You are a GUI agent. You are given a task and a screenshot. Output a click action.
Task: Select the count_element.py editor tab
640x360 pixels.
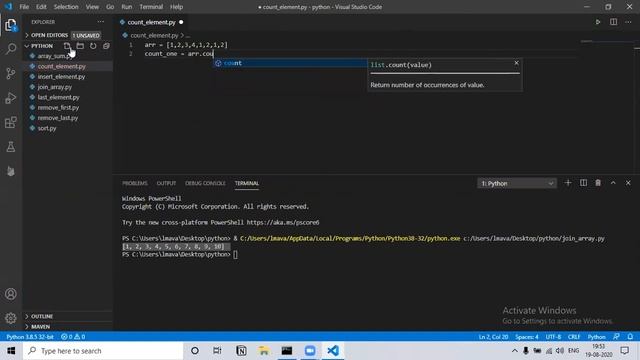pos(151,22)
